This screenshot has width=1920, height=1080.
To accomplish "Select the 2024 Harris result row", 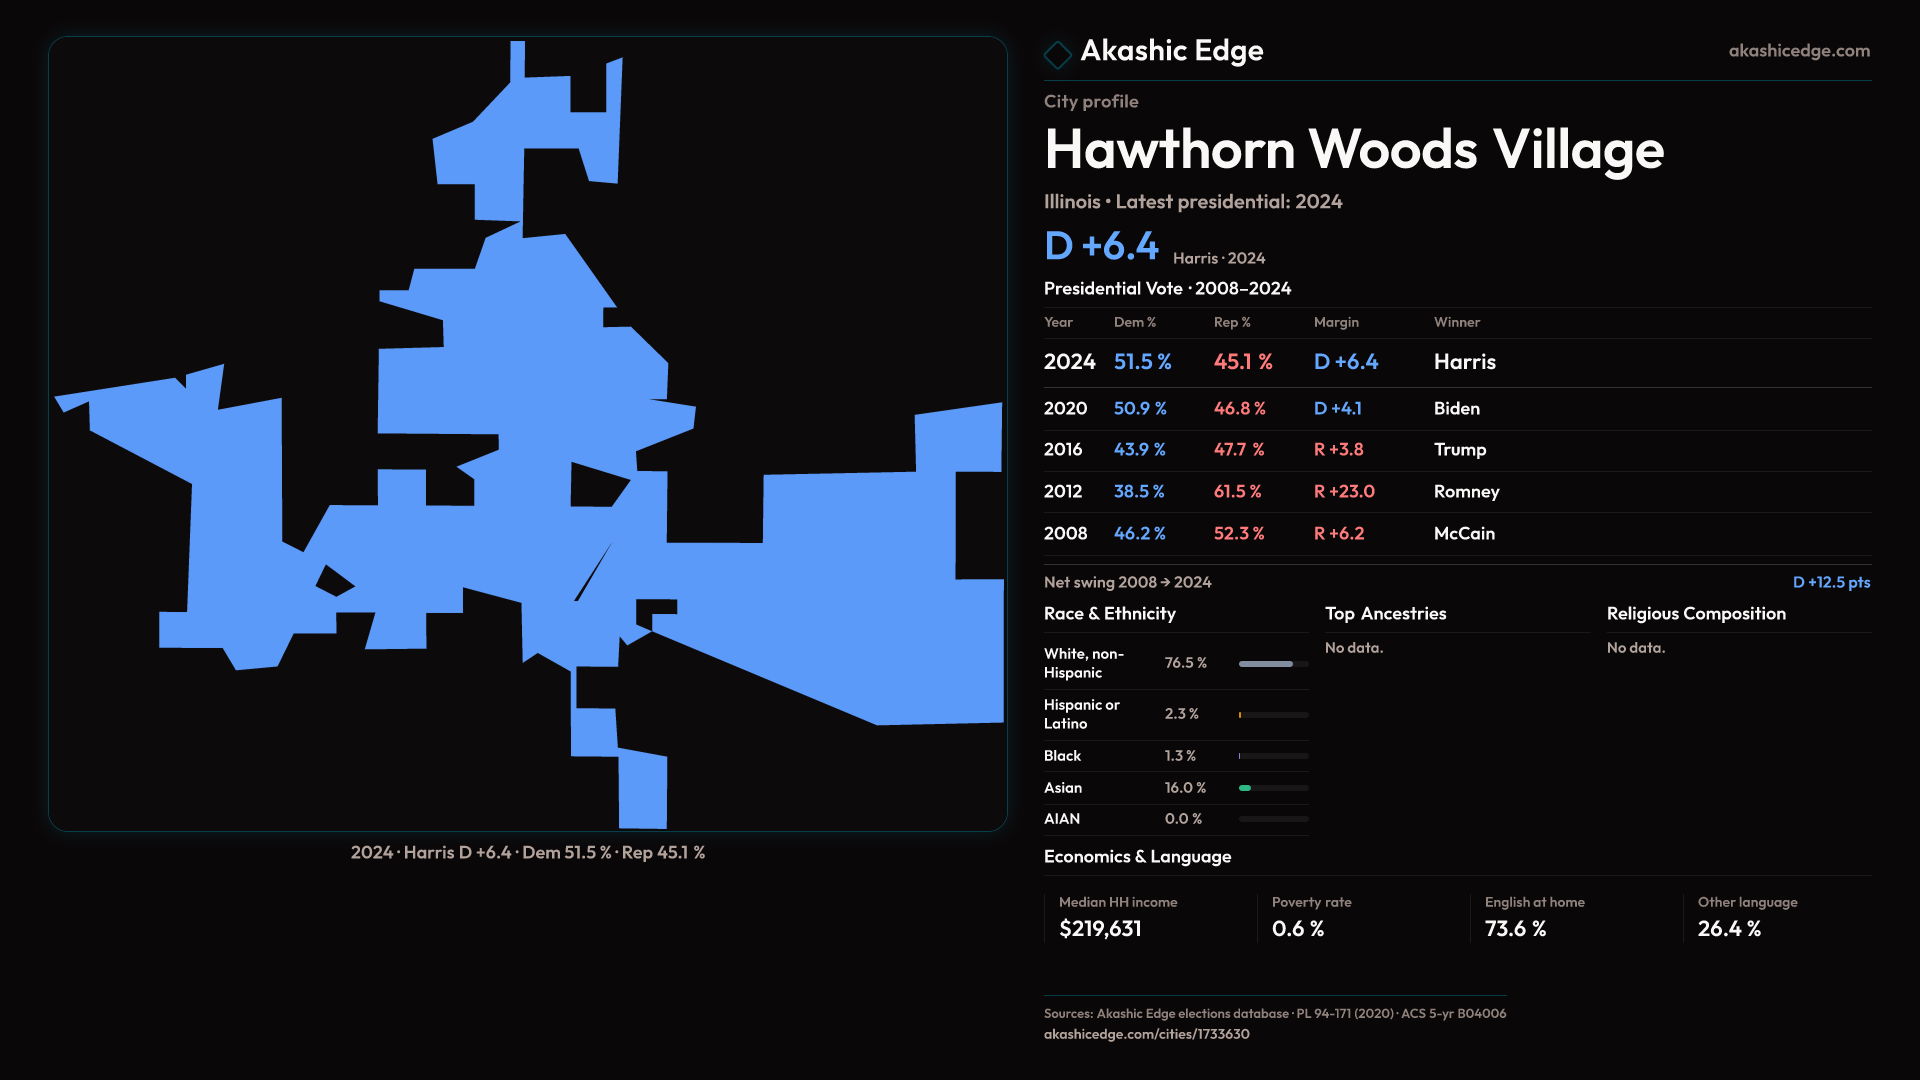I will pos(1456,362).
